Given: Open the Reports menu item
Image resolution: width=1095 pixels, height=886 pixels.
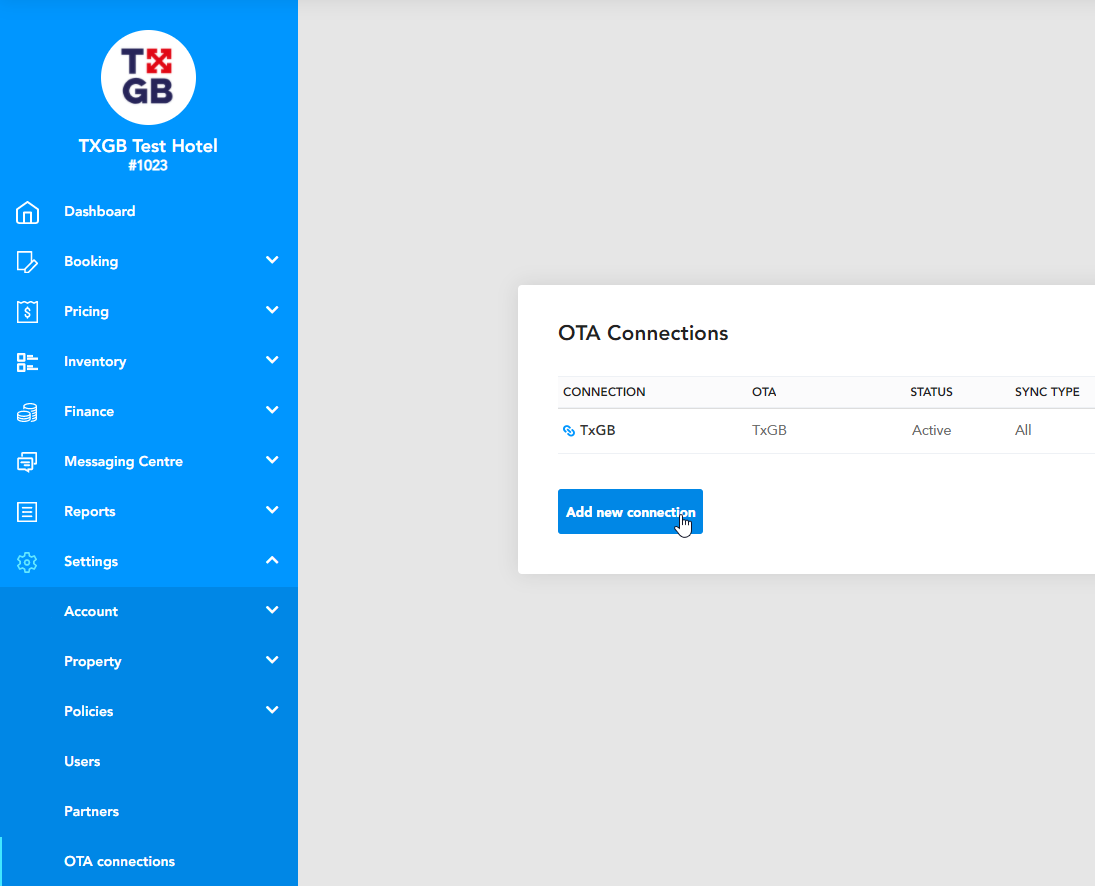Looking at the screenshot, I should (x=149, y=512).
